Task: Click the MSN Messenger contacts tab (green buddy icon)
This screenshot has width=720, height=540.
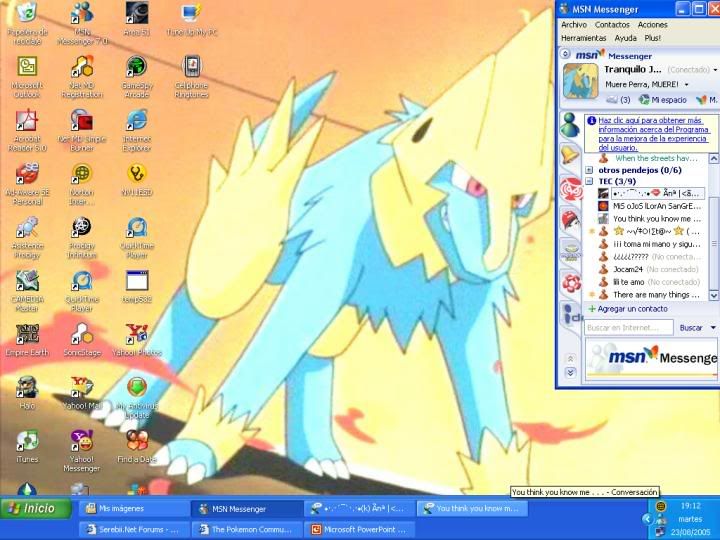Action: tap(570, 124)
